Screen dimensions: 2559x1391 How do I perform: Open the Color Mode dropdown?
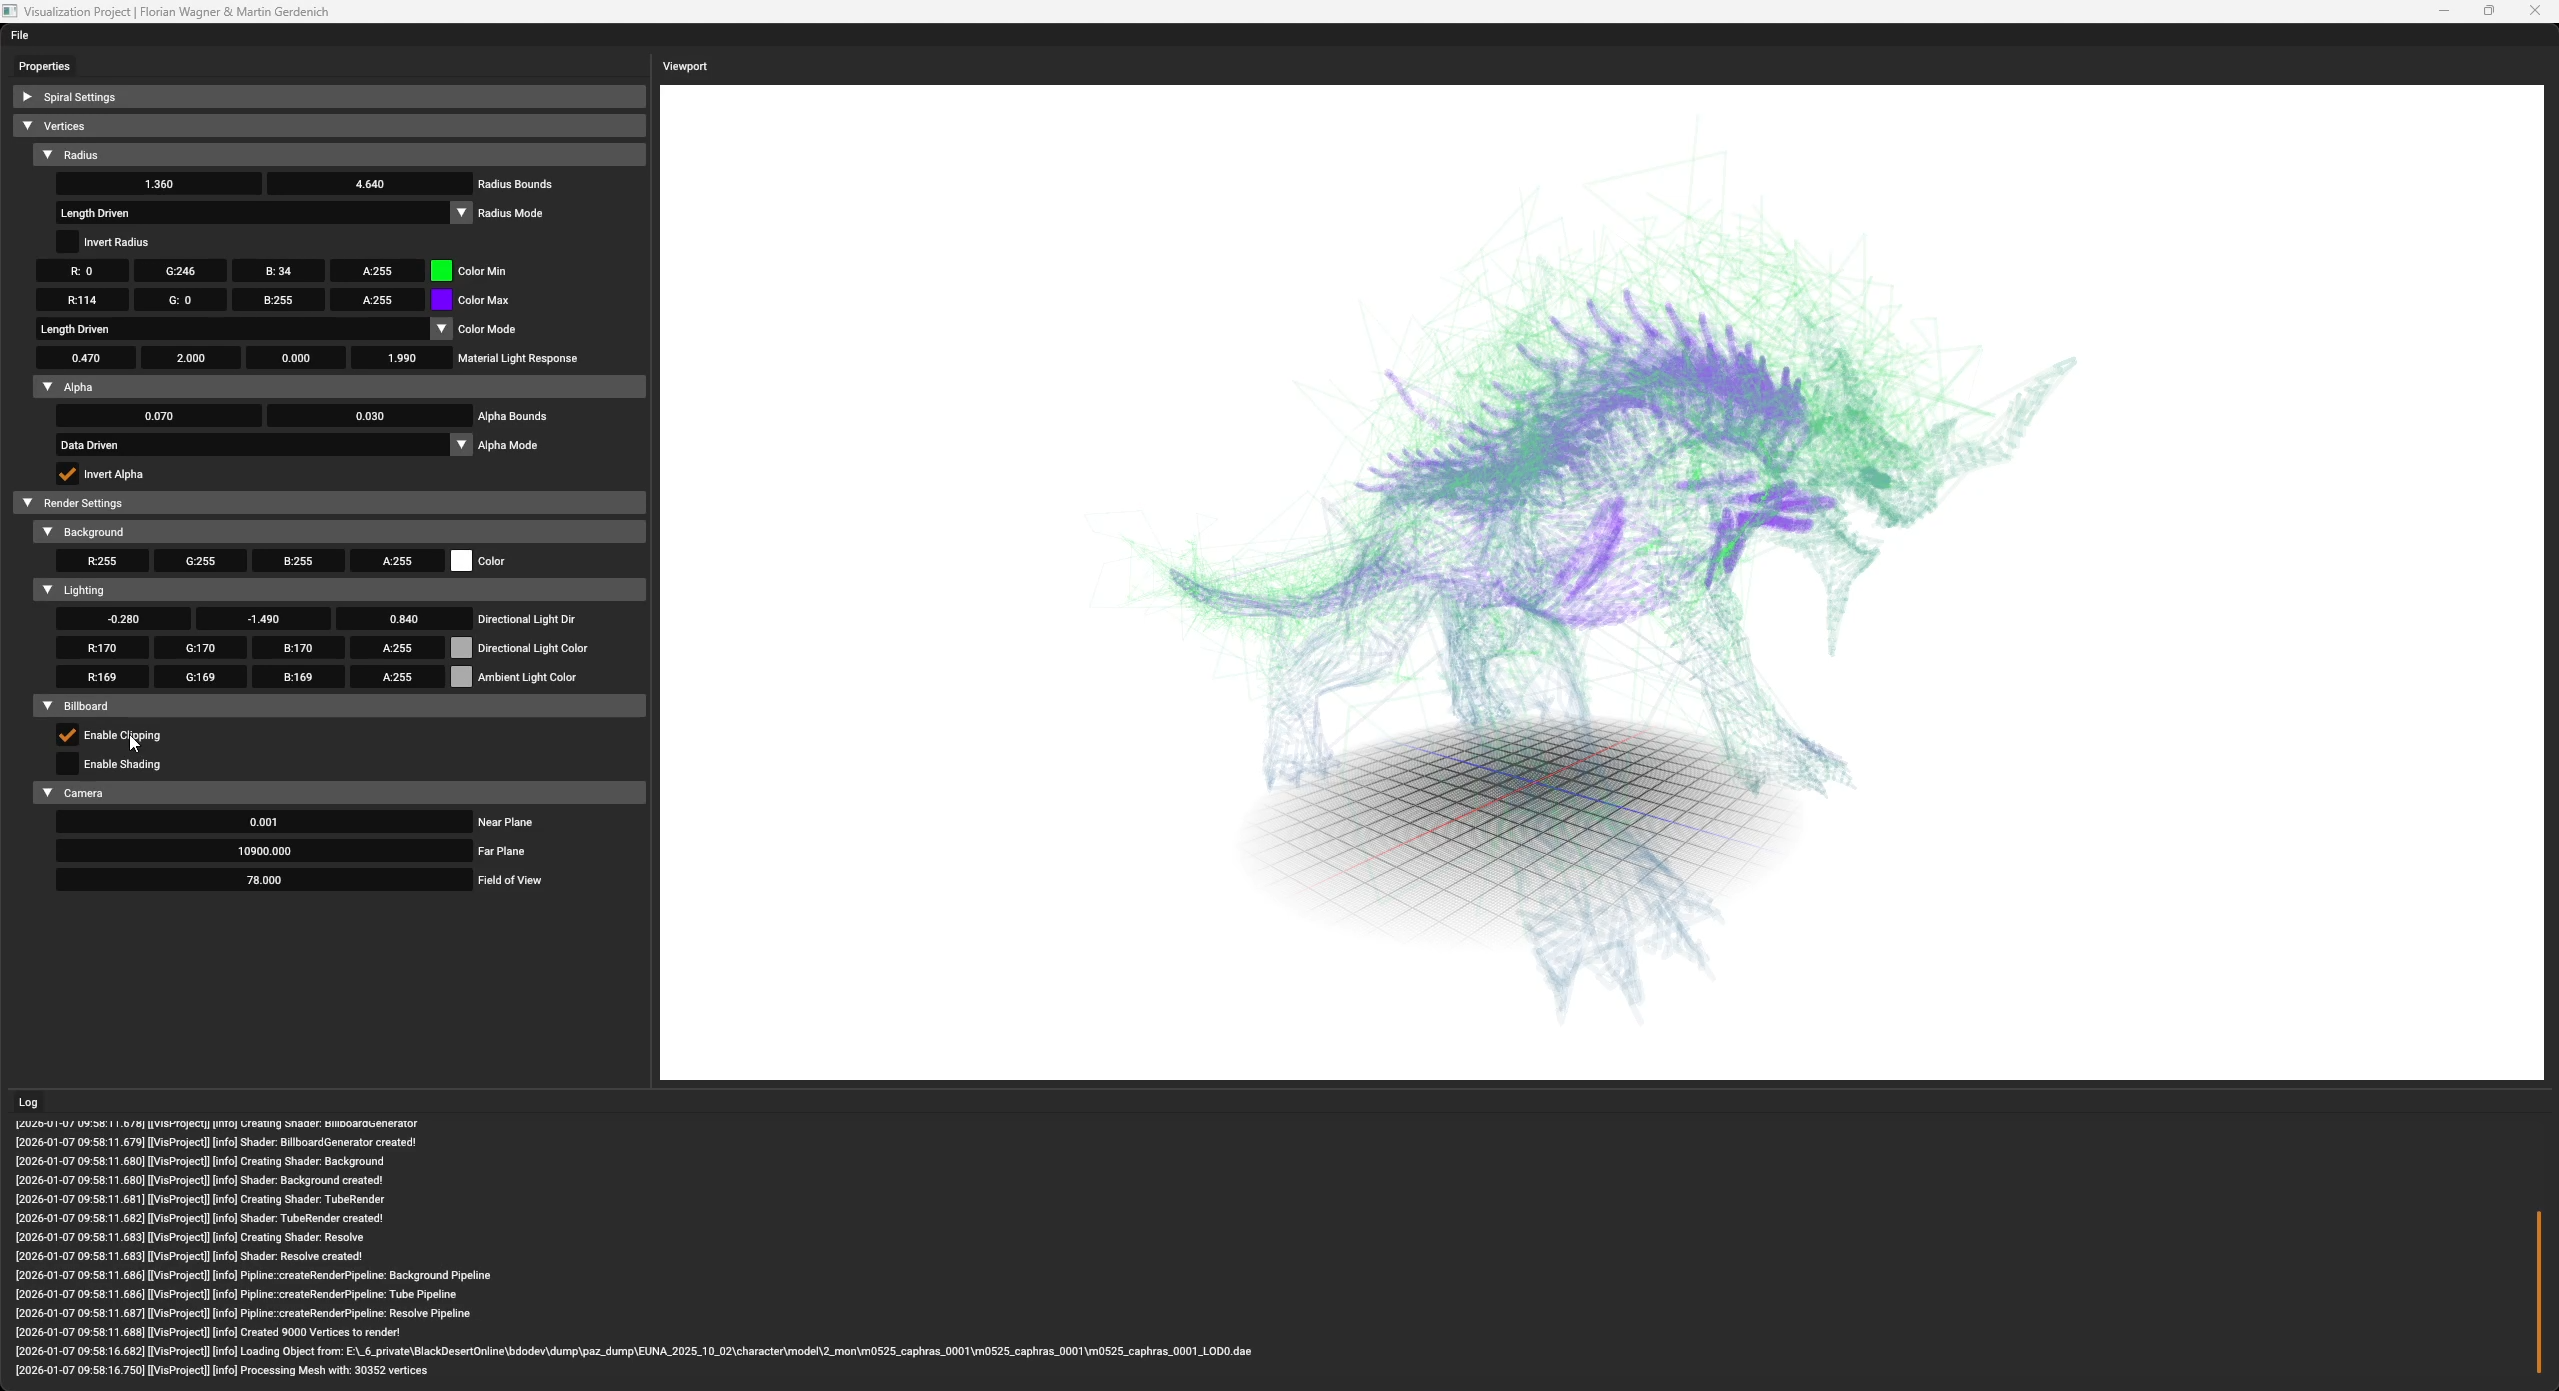click(x=441, y=329)
